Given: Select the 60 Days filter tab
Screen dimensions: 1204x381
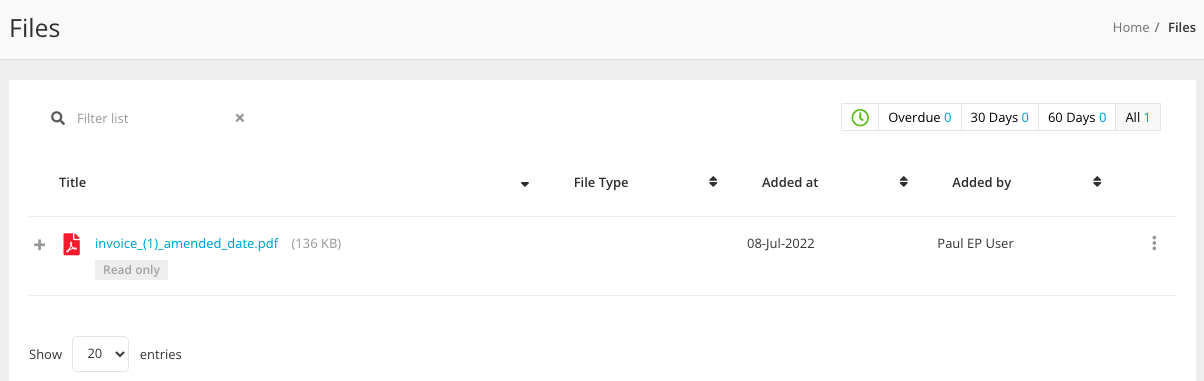Looking at the screenshot, I should coord(1077,118).
